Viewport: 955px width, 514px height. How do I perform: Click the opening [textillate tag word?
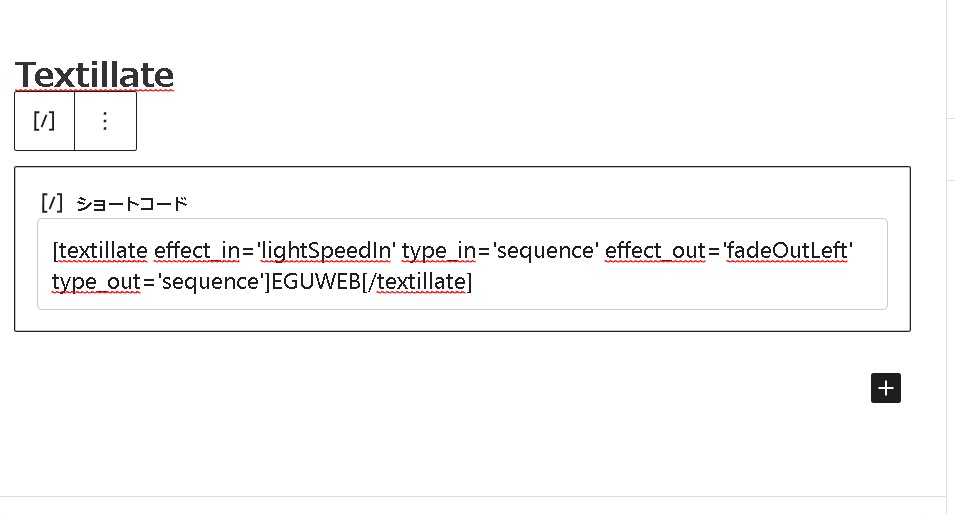point(100,250)
